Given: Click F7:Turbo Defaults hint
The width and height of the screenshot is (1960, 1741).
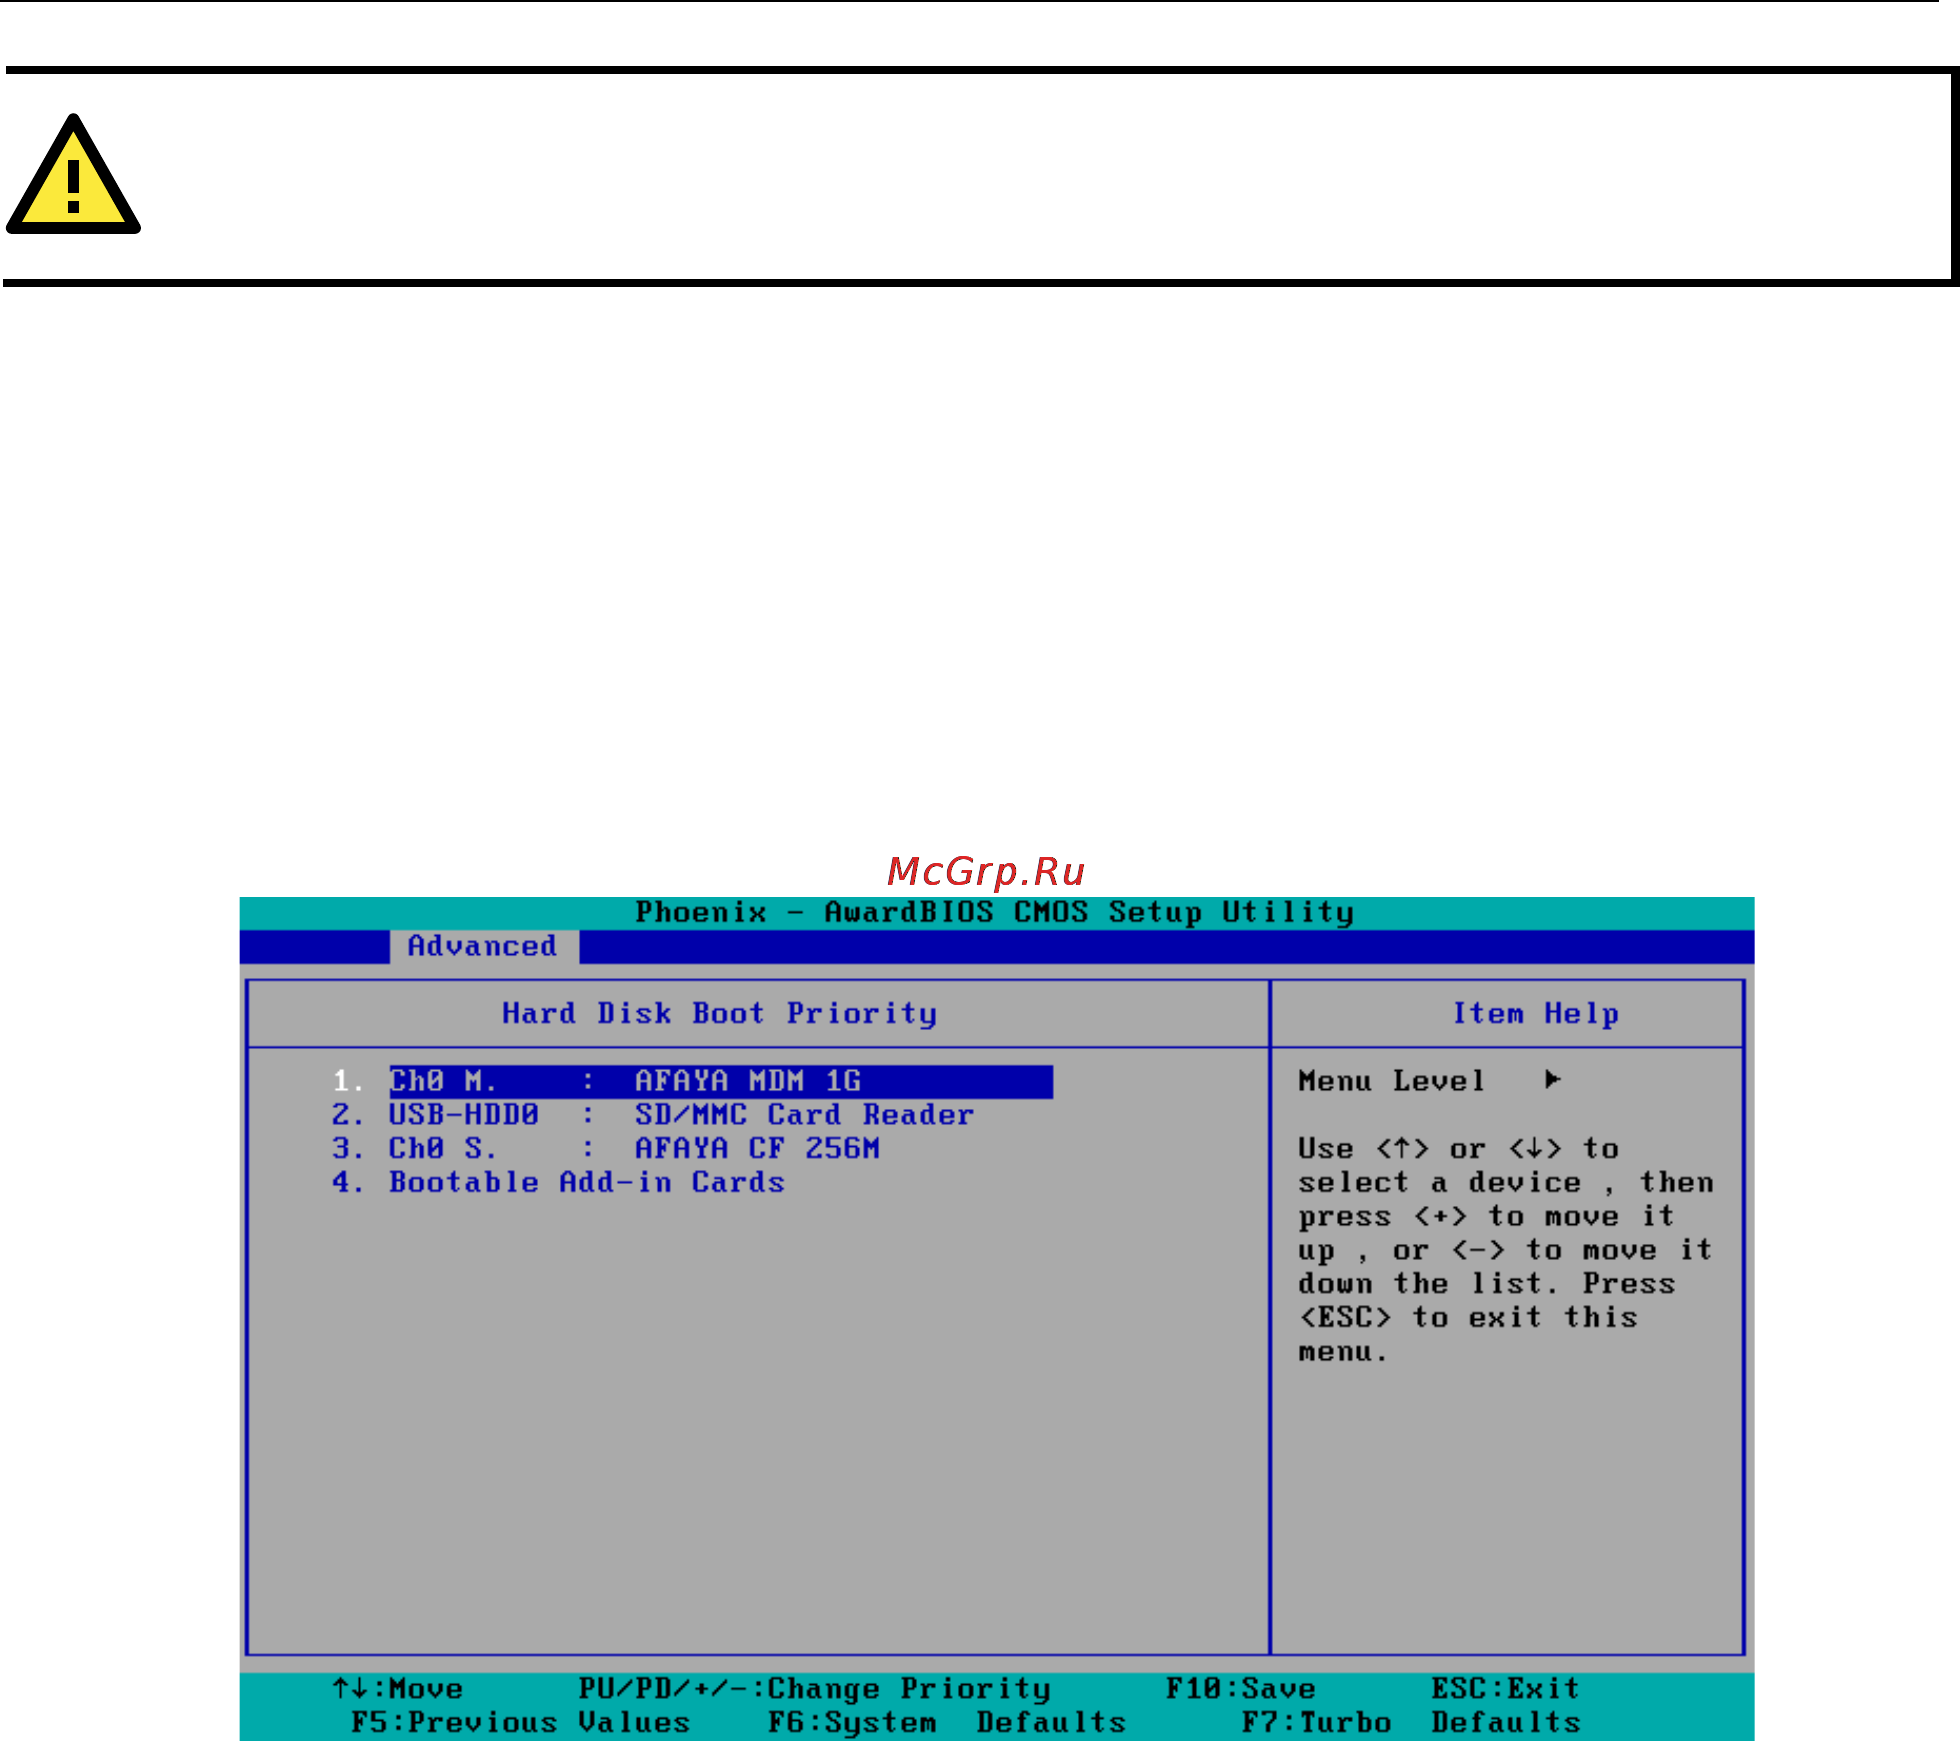Looking at the screenshot, I should pos(1411,1723).
